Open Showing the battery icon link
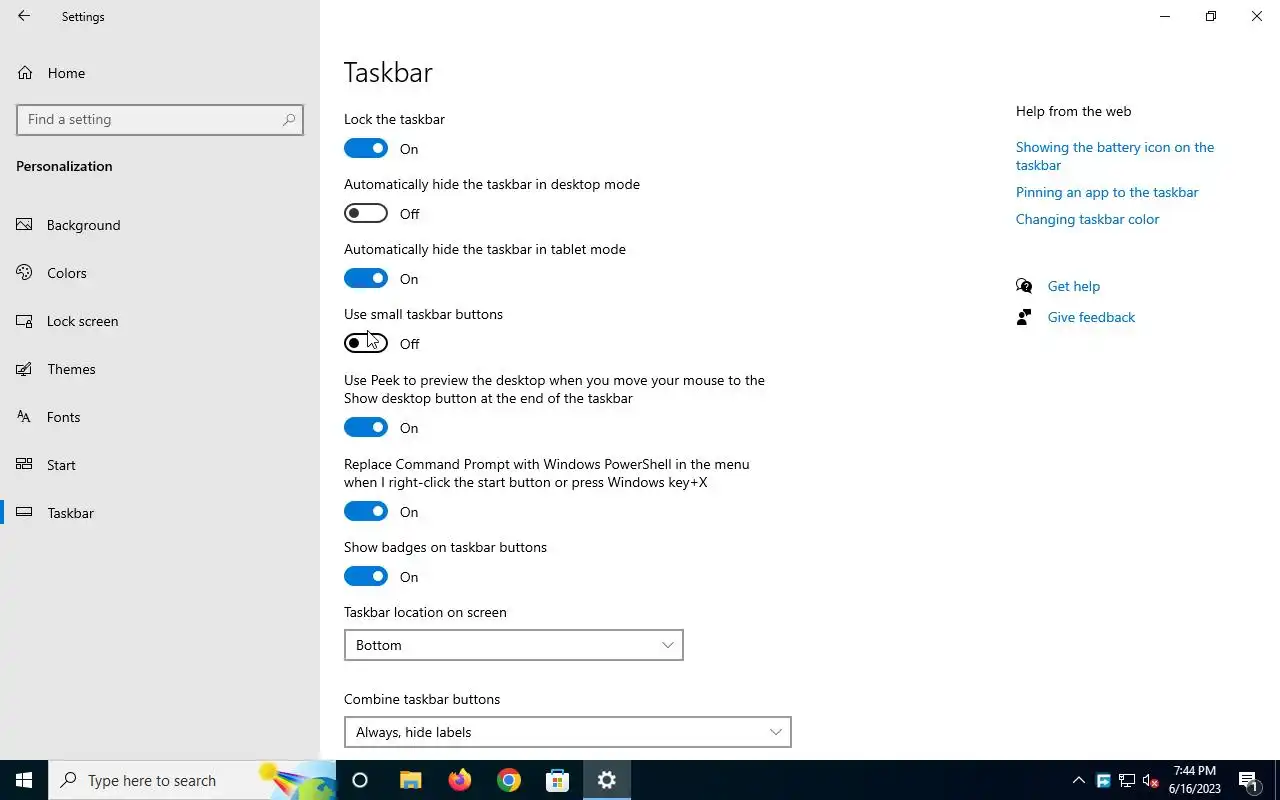This screenshot has width=1280, height=800. (1115, 156)
